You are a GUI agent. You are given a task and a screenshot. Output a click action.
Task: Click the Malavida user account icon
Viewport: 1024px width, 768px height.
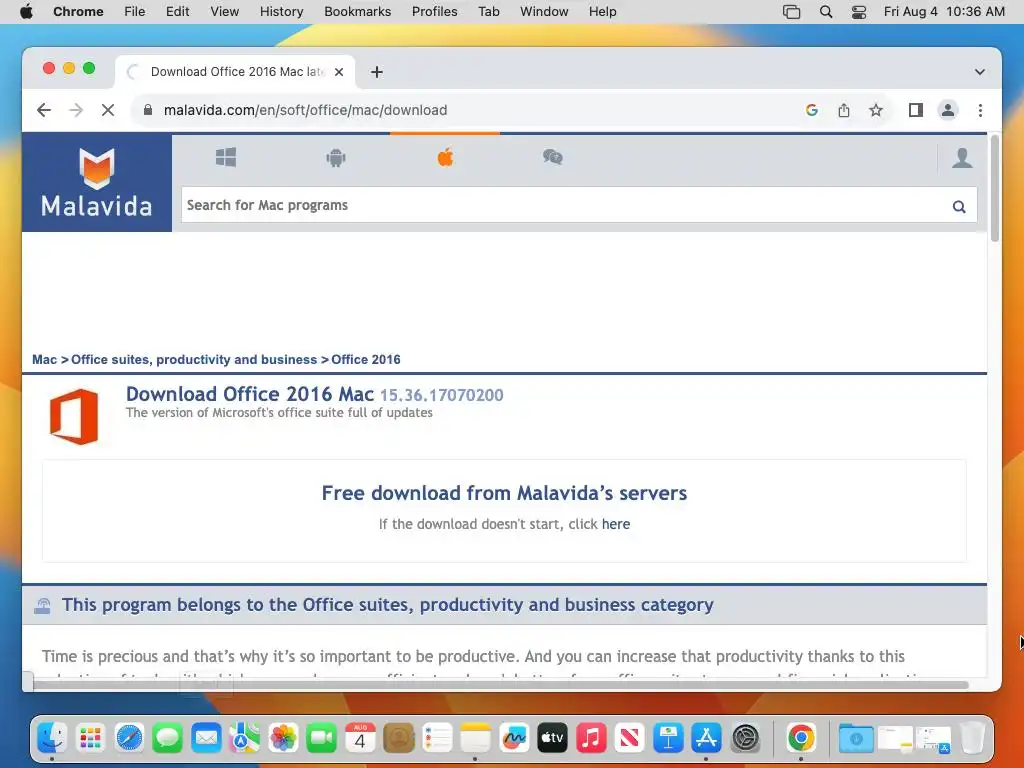tap(962, 158)
